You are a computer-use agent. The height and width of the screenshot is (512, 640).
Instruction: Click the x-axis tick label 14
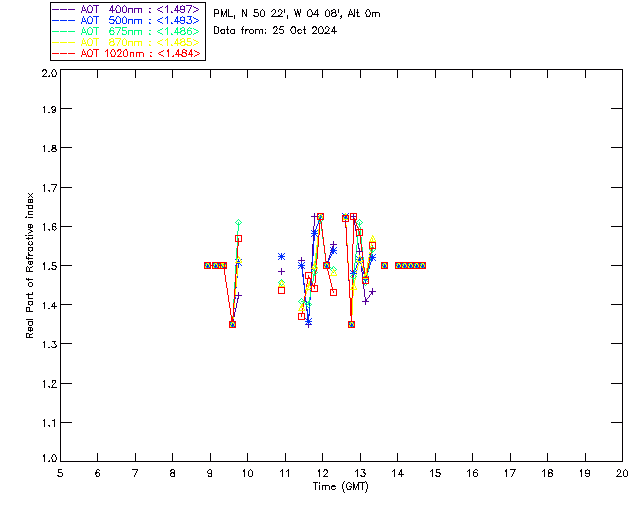[x=398, y=473]
